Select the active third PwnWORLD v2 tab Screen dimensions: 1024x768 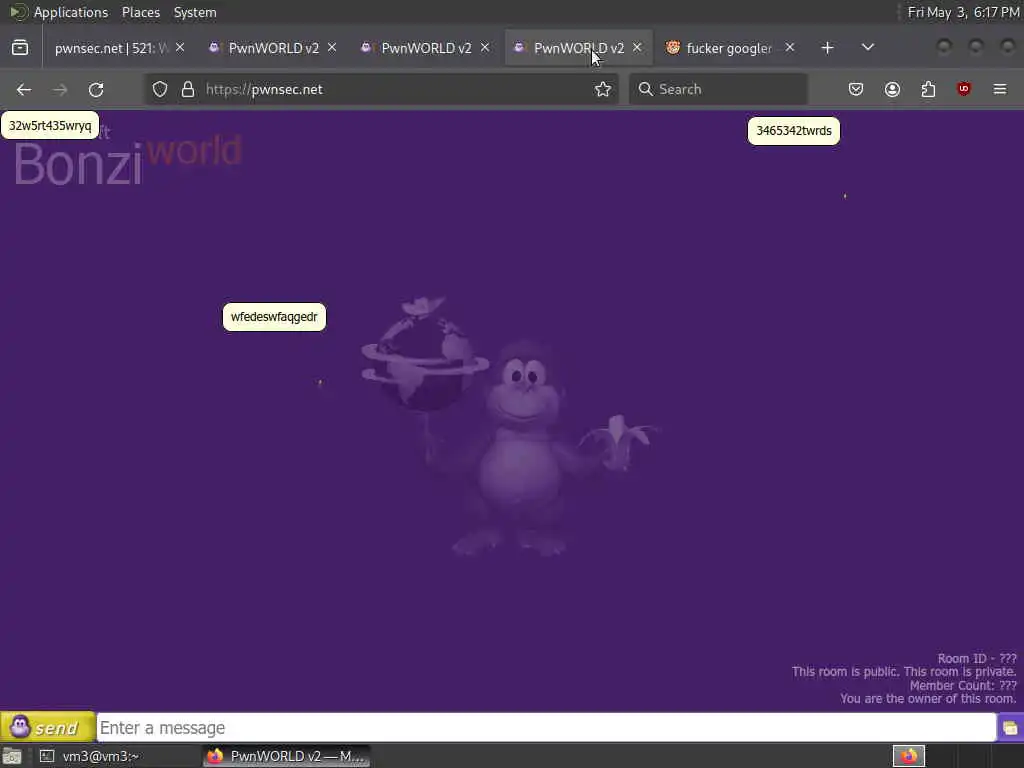tap(579, 48)
